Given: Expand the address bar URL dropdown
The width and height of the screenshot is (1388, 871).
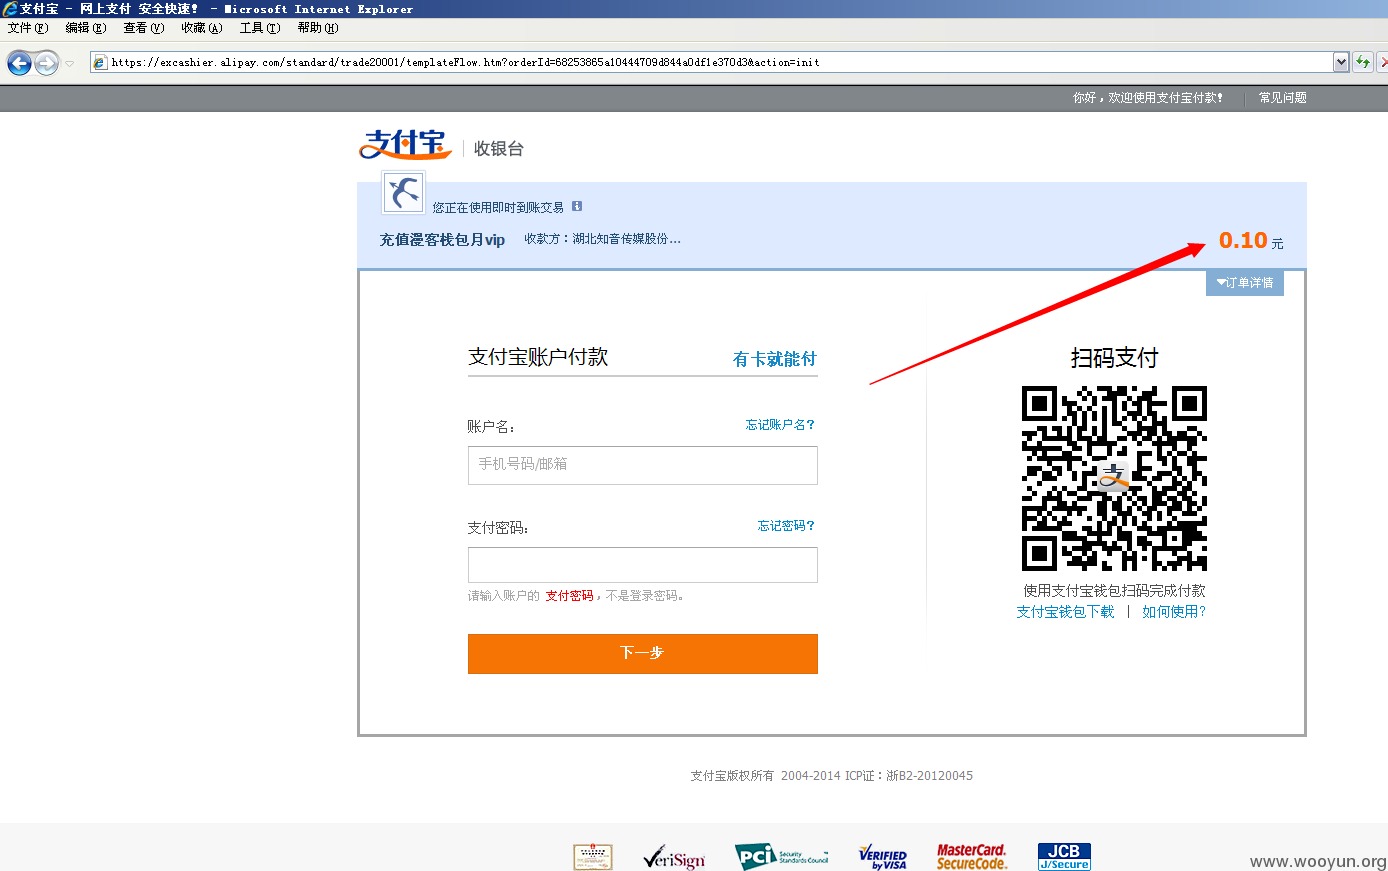Looking at the screenshot, I should [1341, 62].
